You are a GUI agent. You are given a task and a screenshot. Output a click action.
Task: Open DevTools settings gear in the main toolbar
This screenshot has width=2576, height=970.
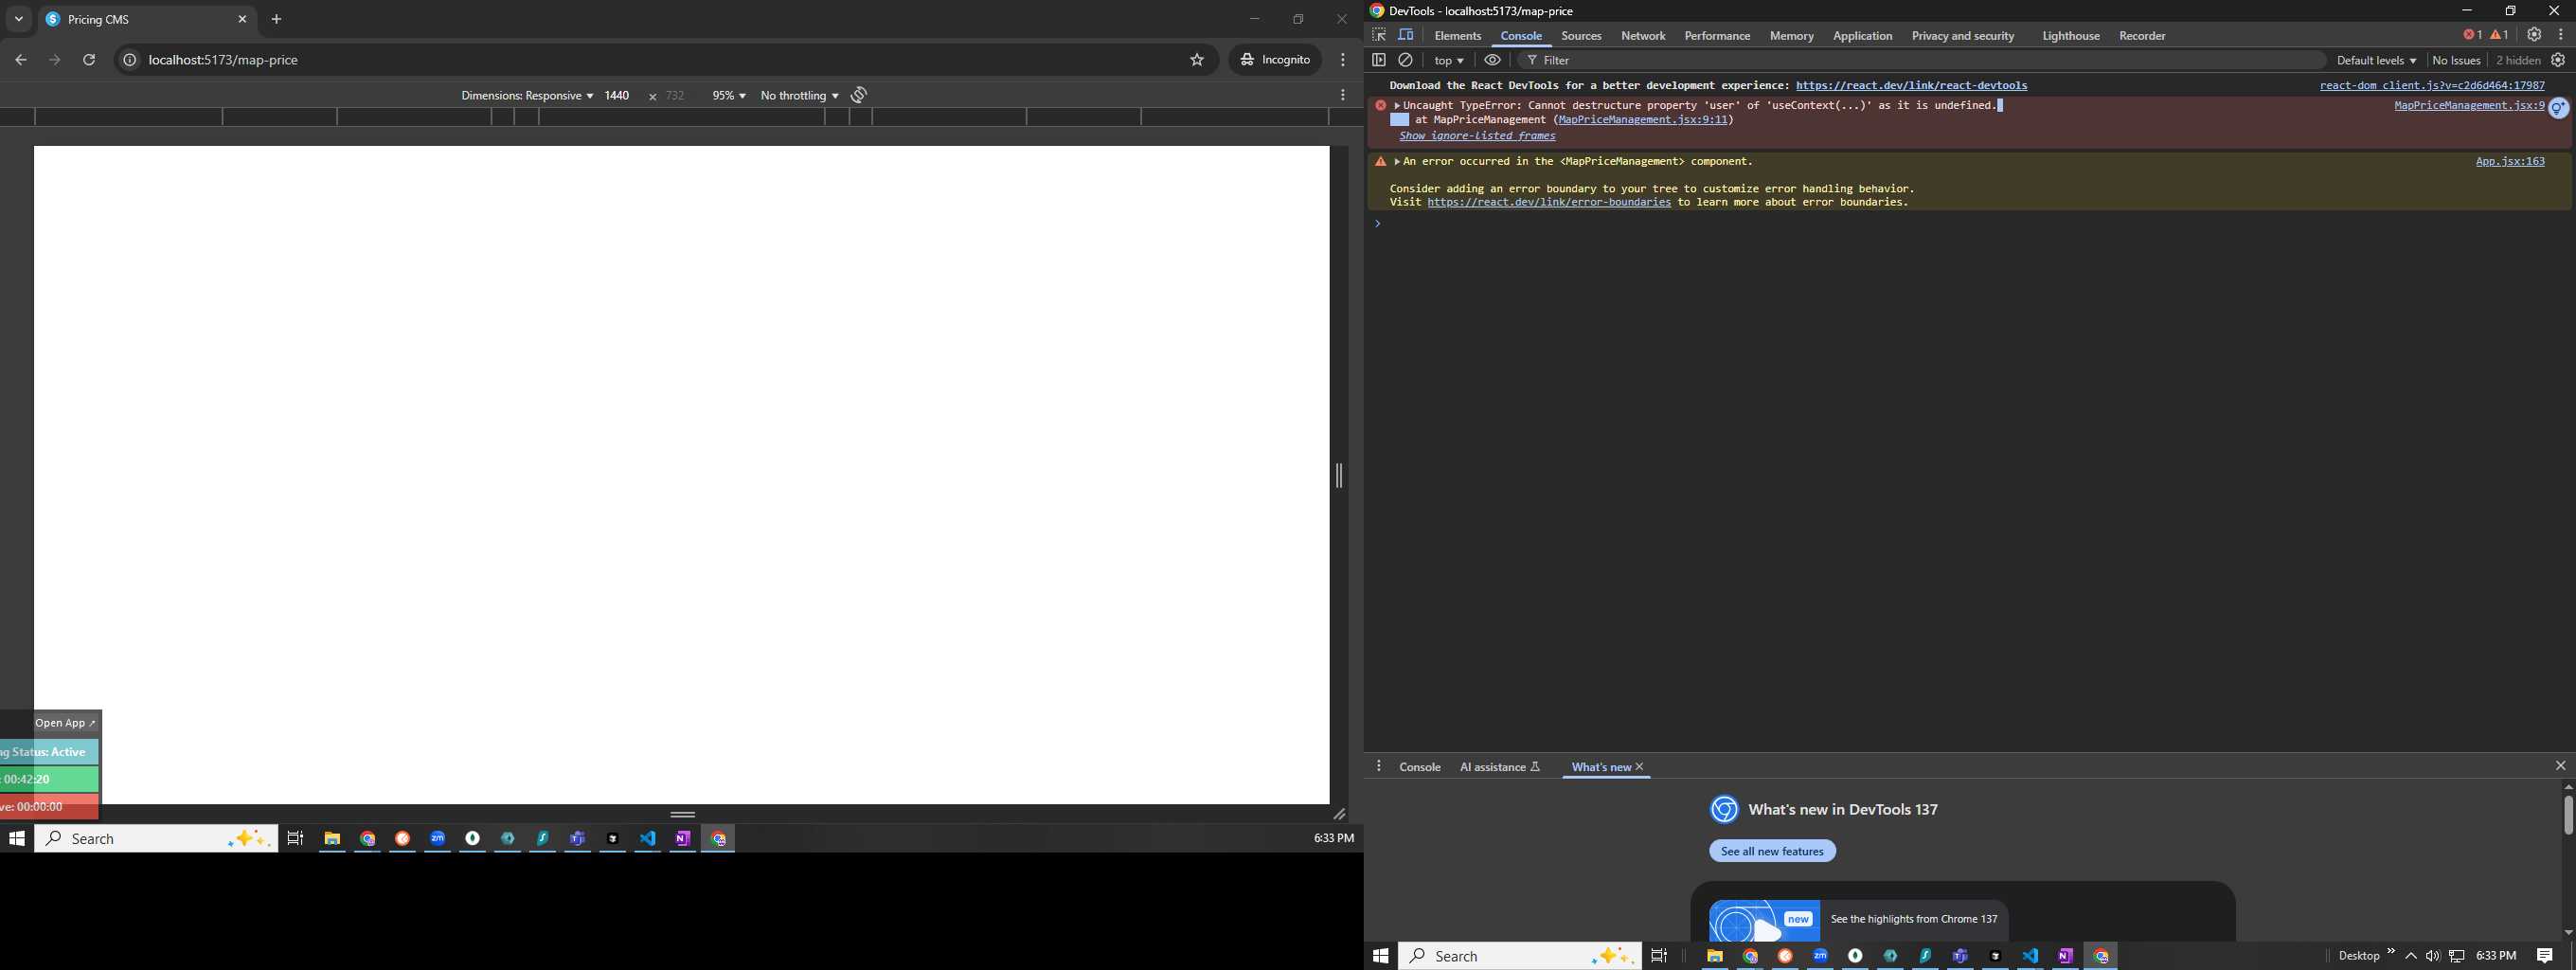pyautogui.click(x=2534, y=35)
